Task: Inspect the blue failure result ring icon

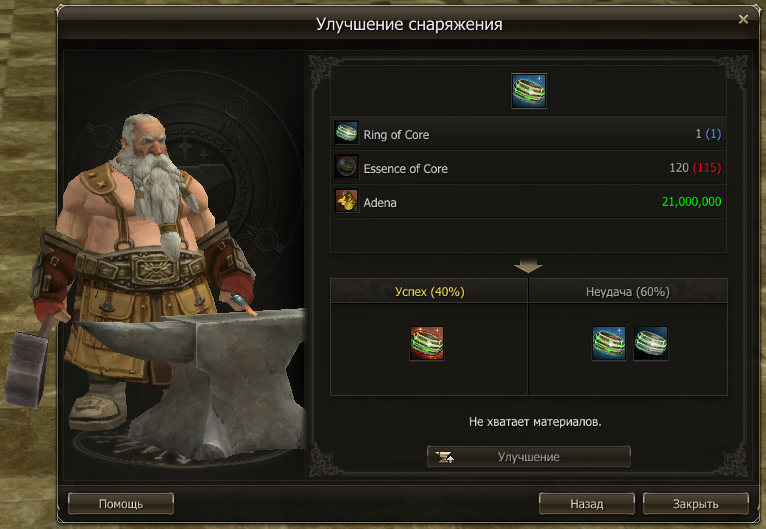Action: tap(609, 343)
